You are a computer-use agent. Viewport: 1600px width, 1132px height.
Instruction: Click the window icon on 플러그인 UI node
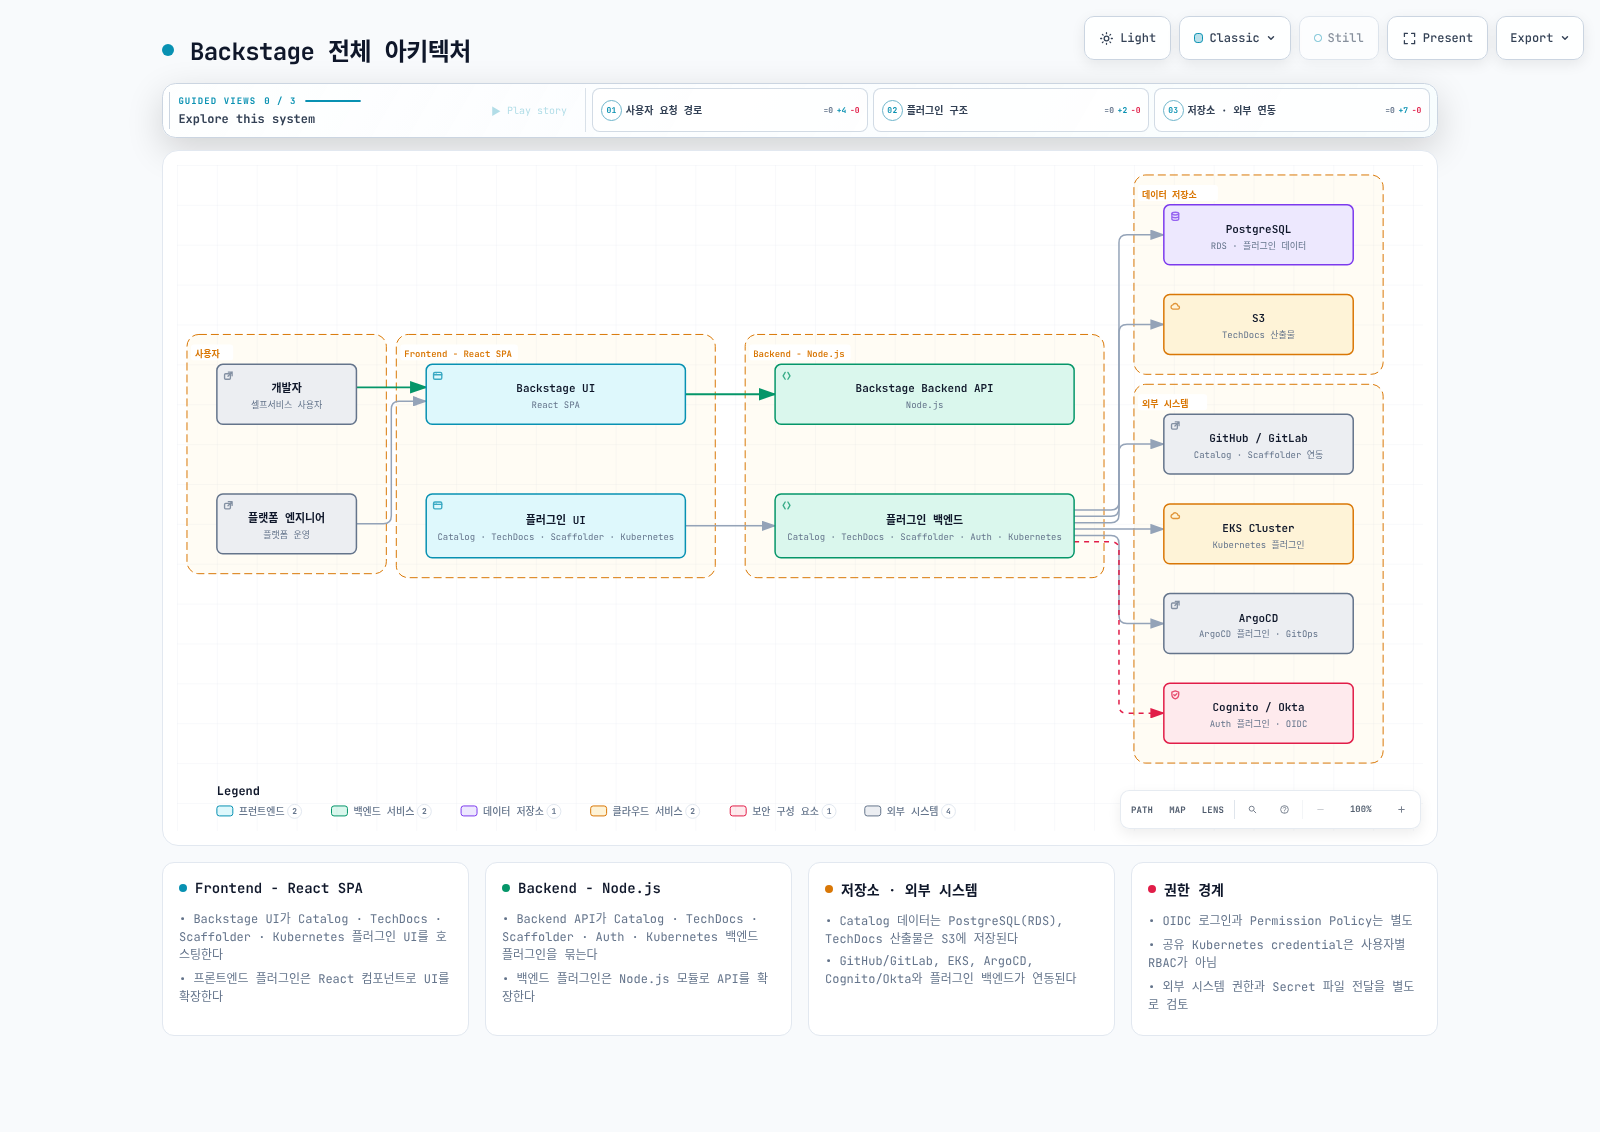pos(438,506)
